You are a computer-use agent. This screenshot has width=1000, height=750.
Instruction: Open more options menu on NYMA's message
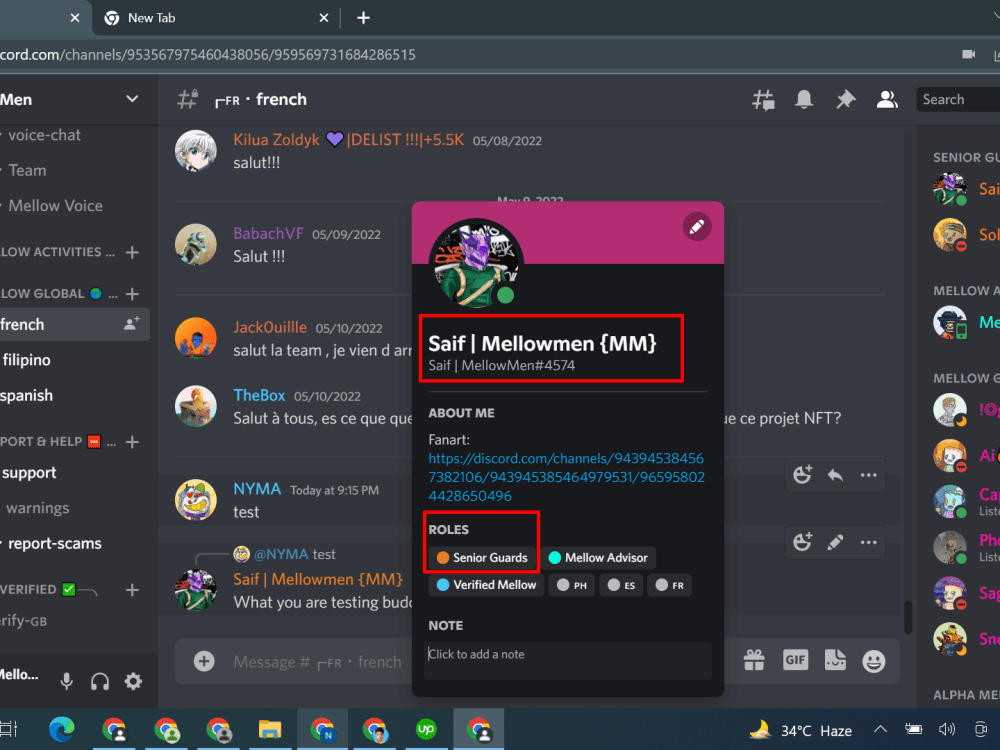point(866,475)
